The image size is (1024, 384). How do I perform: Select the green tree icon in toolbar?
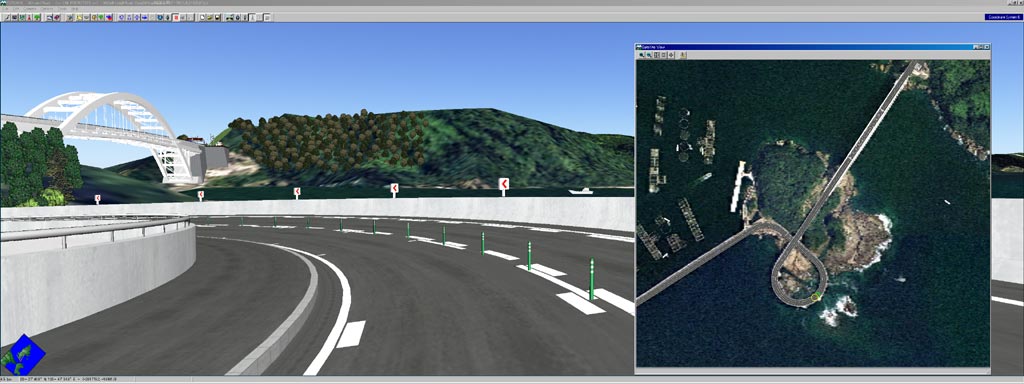pyautogui.click(x=37, y=18)
